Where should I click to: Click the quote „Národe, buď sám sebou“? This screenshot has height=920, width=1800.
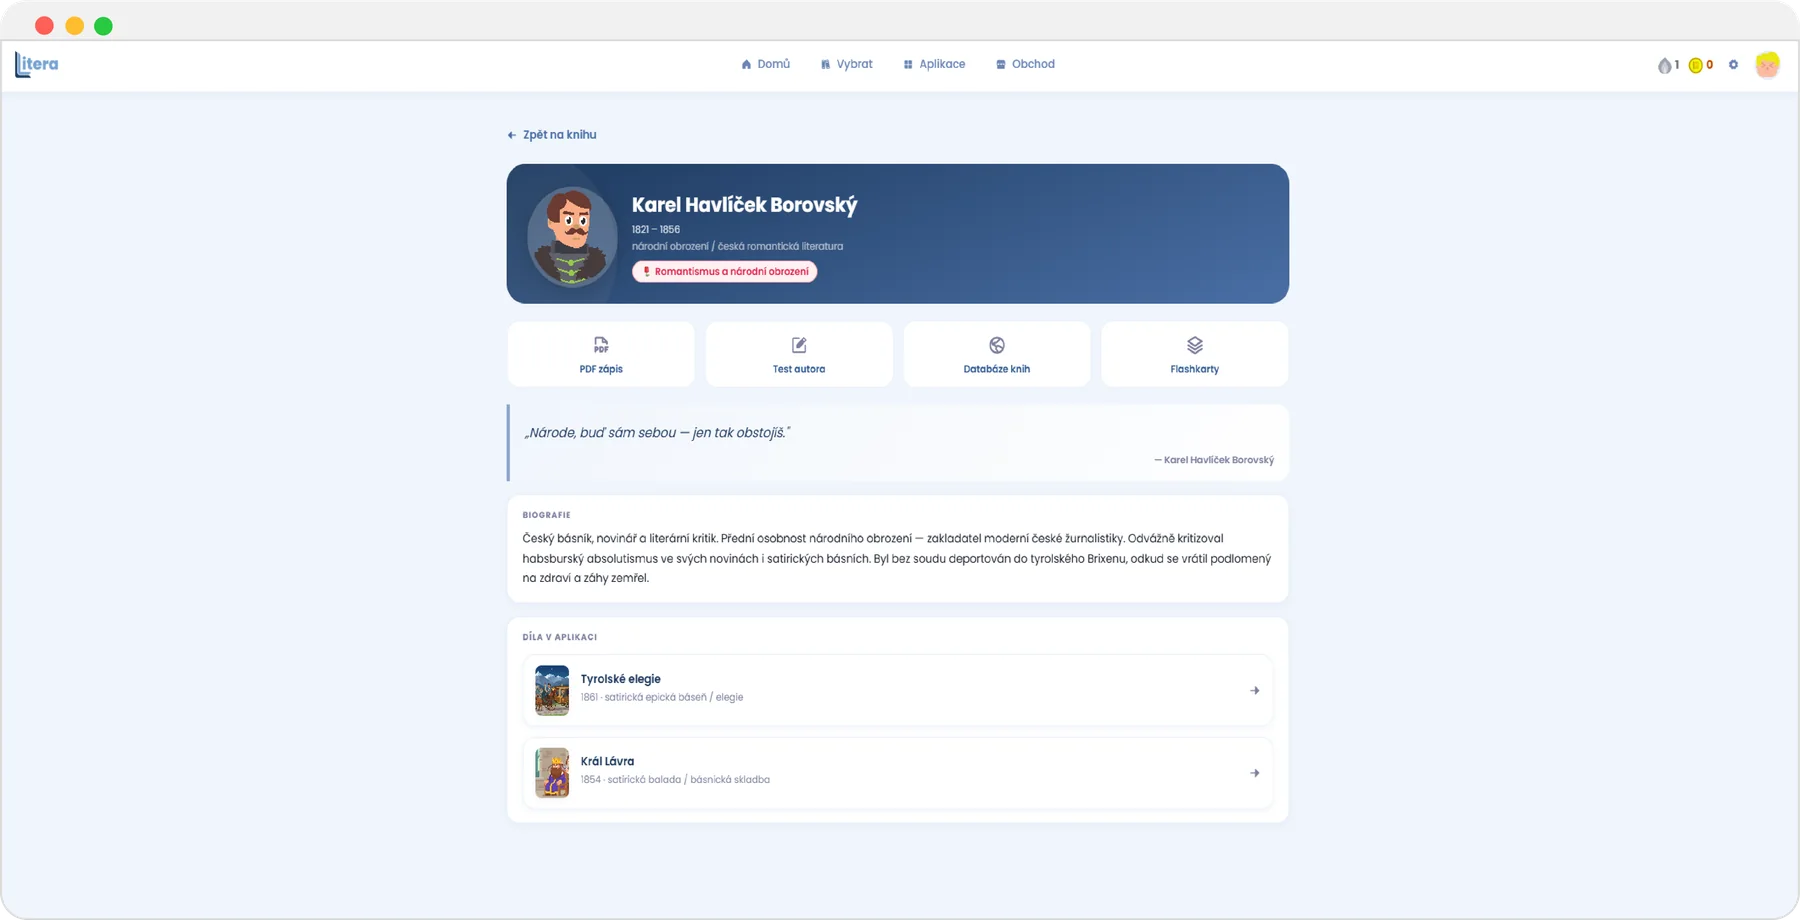[657, 433]
